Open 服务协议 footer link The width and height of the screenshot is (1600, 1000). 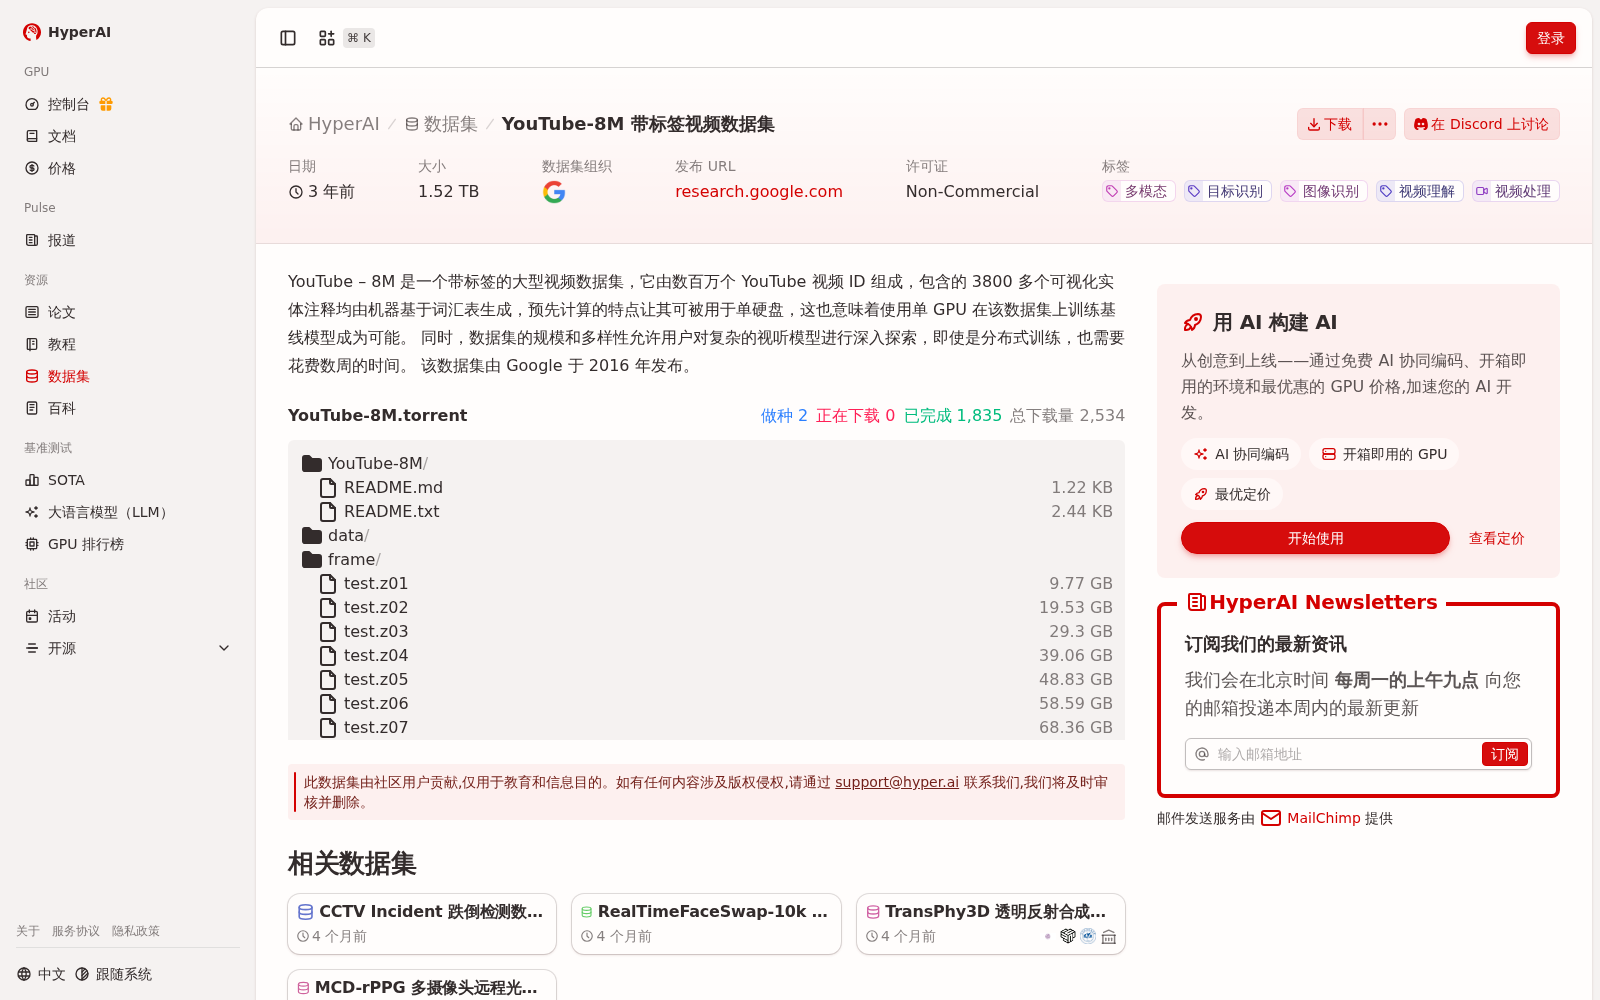click(76, 931)
